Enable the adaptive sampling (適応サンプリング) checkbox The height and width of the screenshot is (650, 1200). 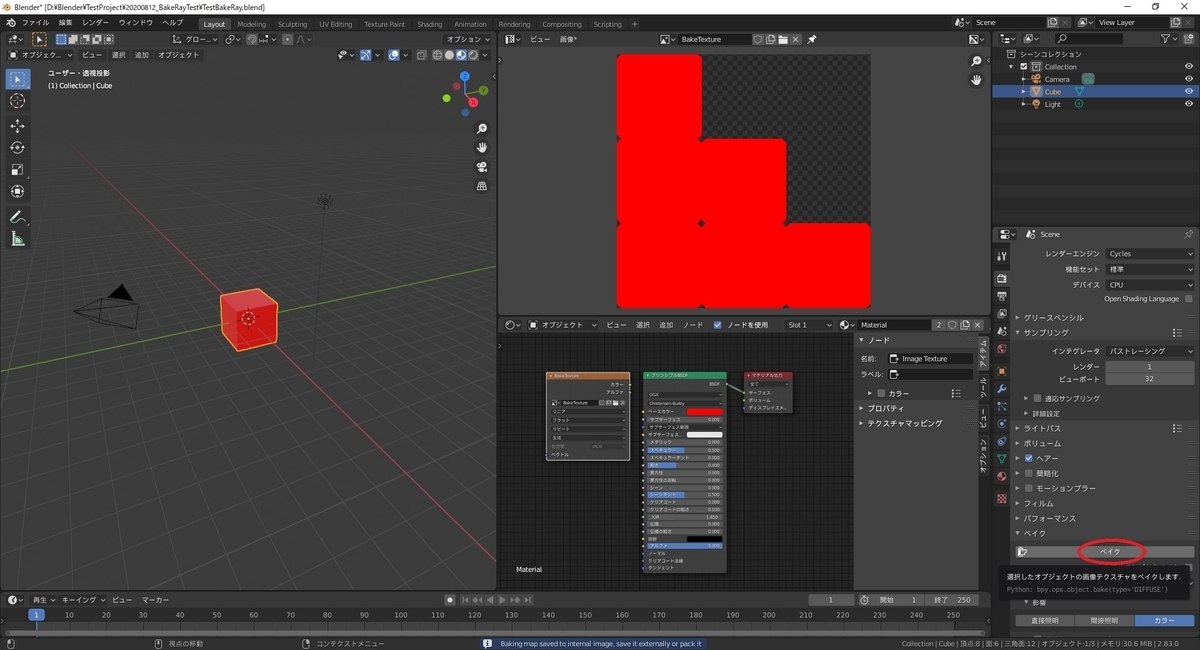pyautogui.click(x=1038, y=398)
